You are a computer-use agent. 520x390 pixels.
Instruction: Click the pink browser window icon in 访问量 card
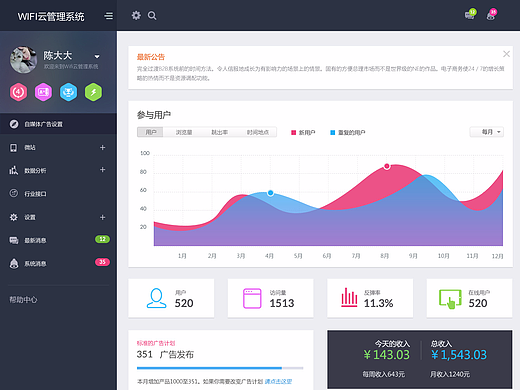click(x=252, y=298)
